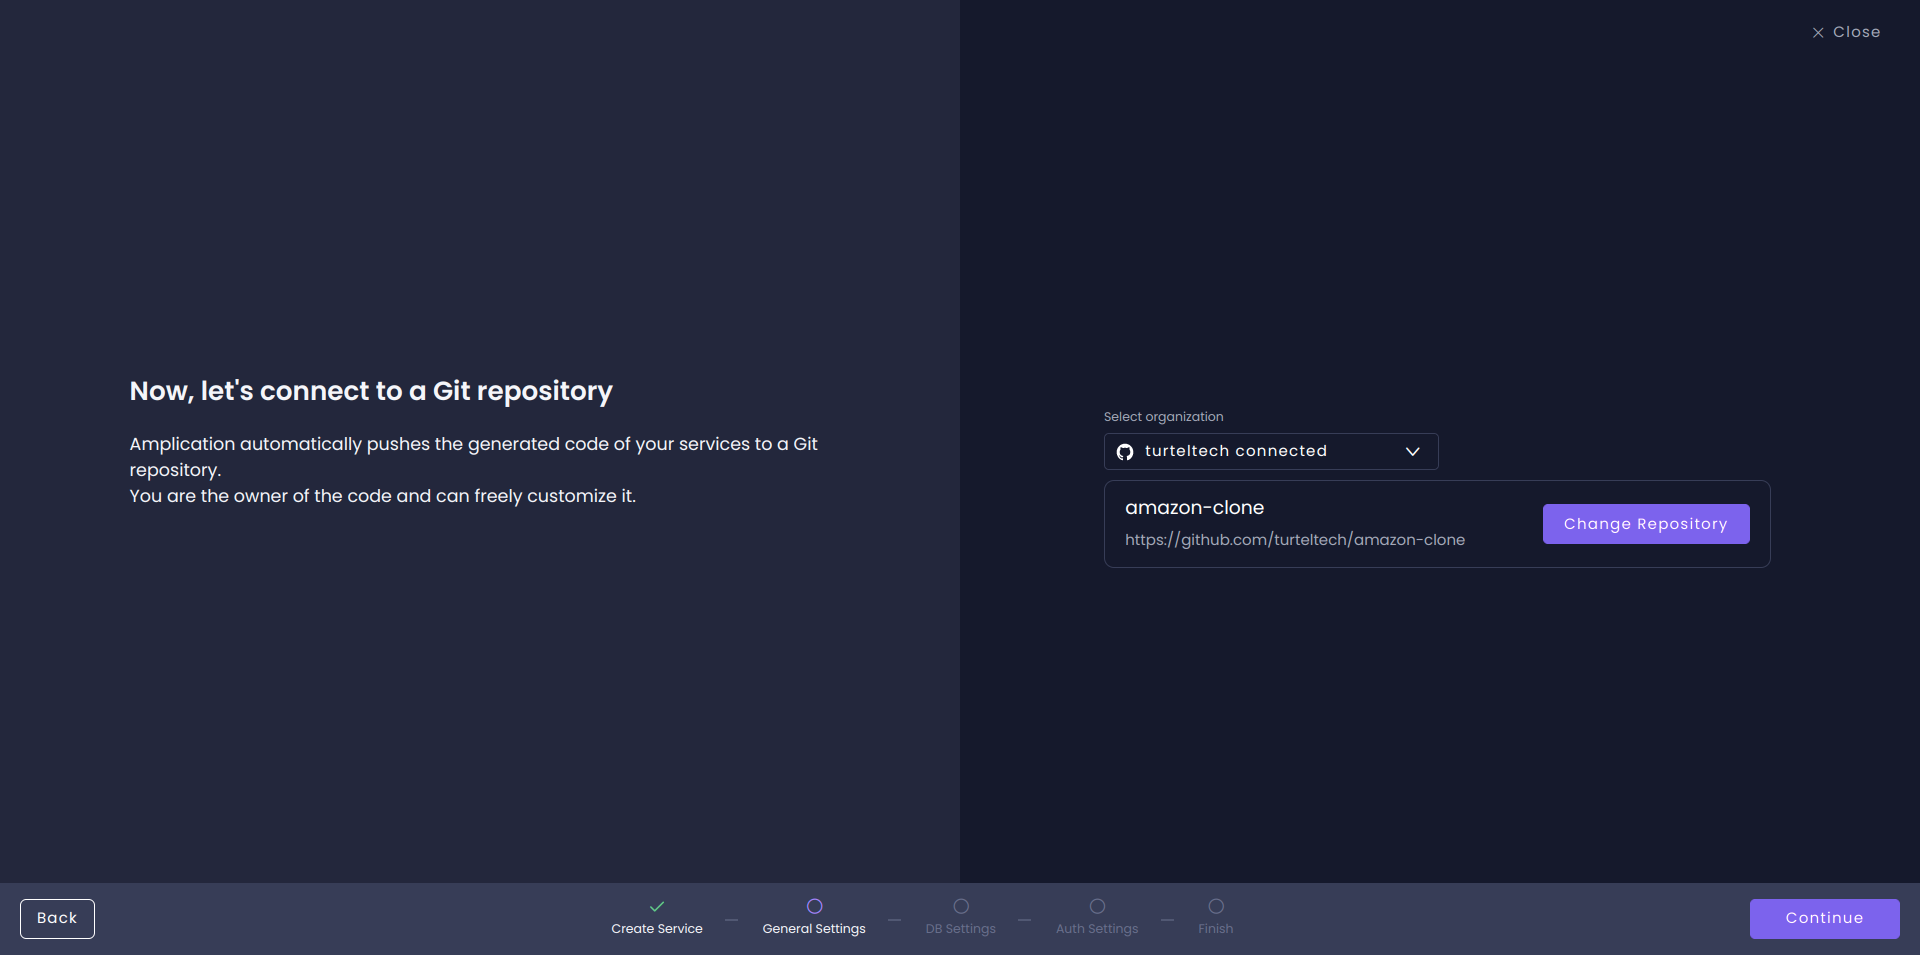1920x955 pixels.
Task: Dismiss the wizard with the Close label
Action: click(1856, 32)
